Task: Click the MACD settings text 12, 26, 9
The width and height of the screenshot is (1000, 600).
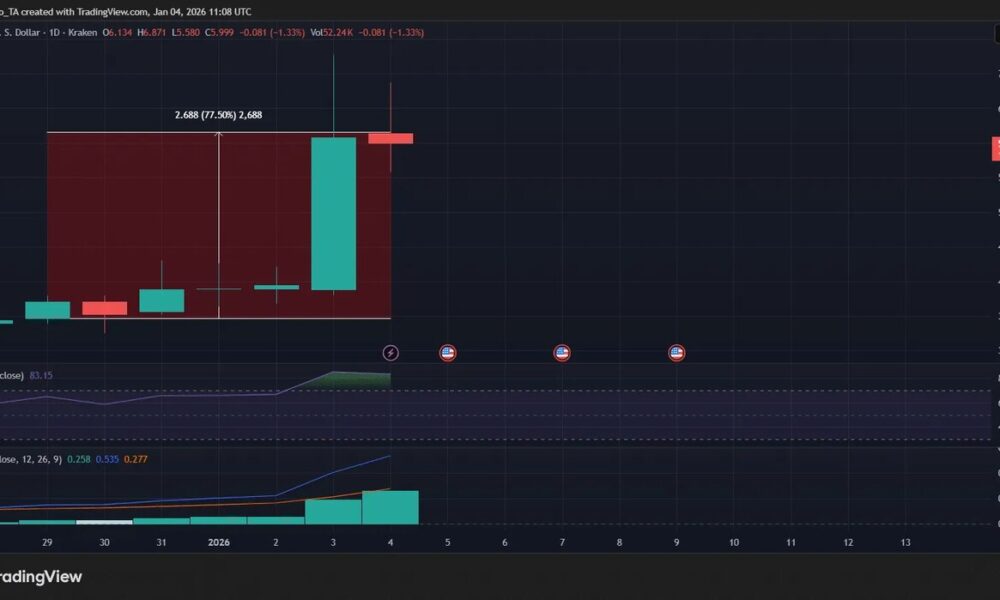Action: pos(40,459)
